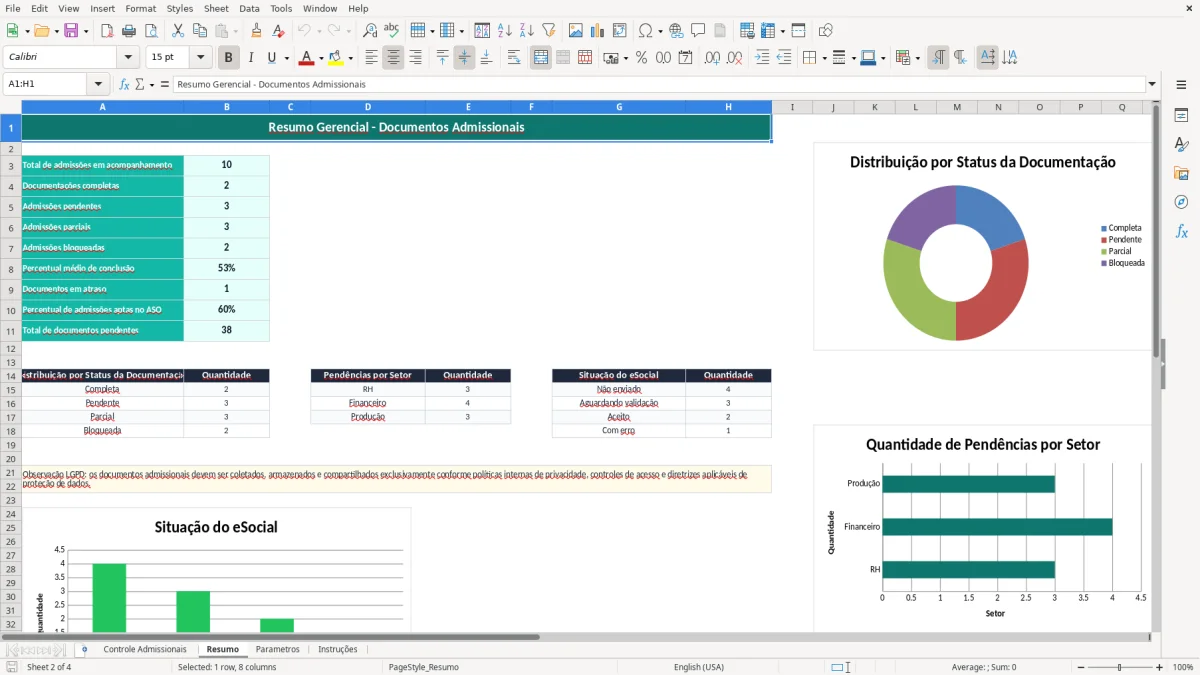Insert a chart
Screen dimensions: 1200x675
pos(598,31)
